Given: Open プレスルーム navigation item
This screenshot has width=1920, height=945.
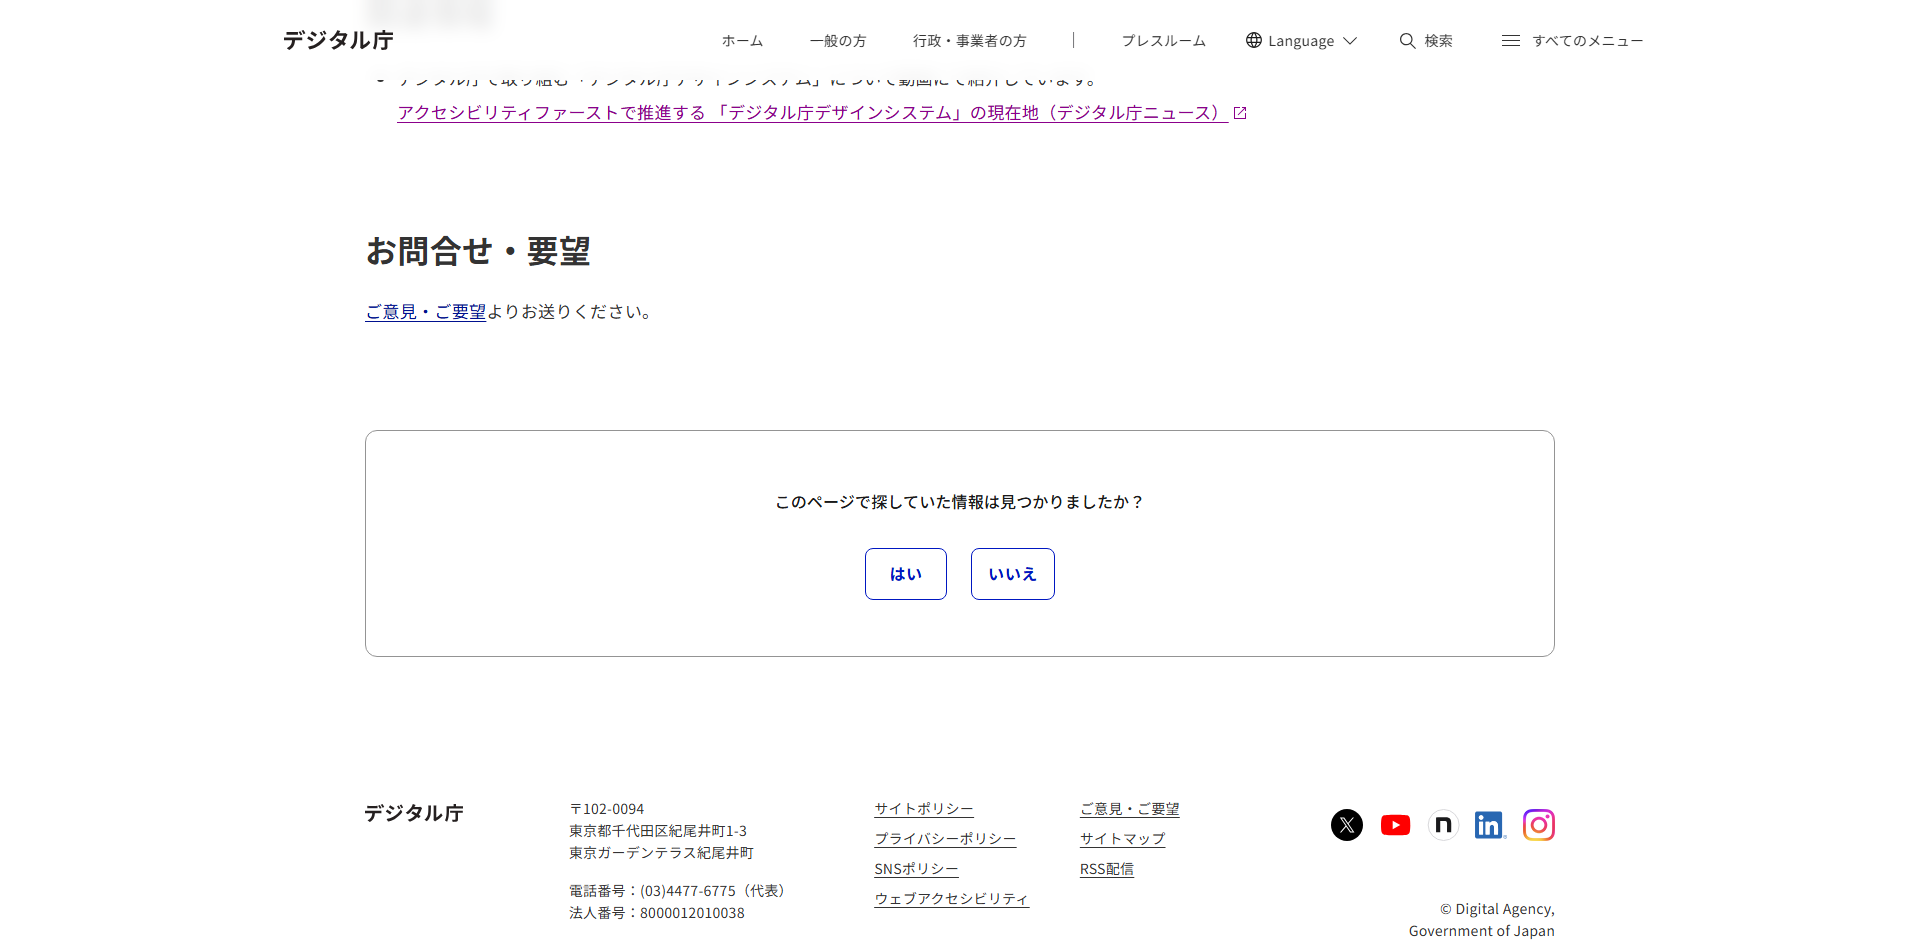Looking at the screenshot, I should (1163, 41).
